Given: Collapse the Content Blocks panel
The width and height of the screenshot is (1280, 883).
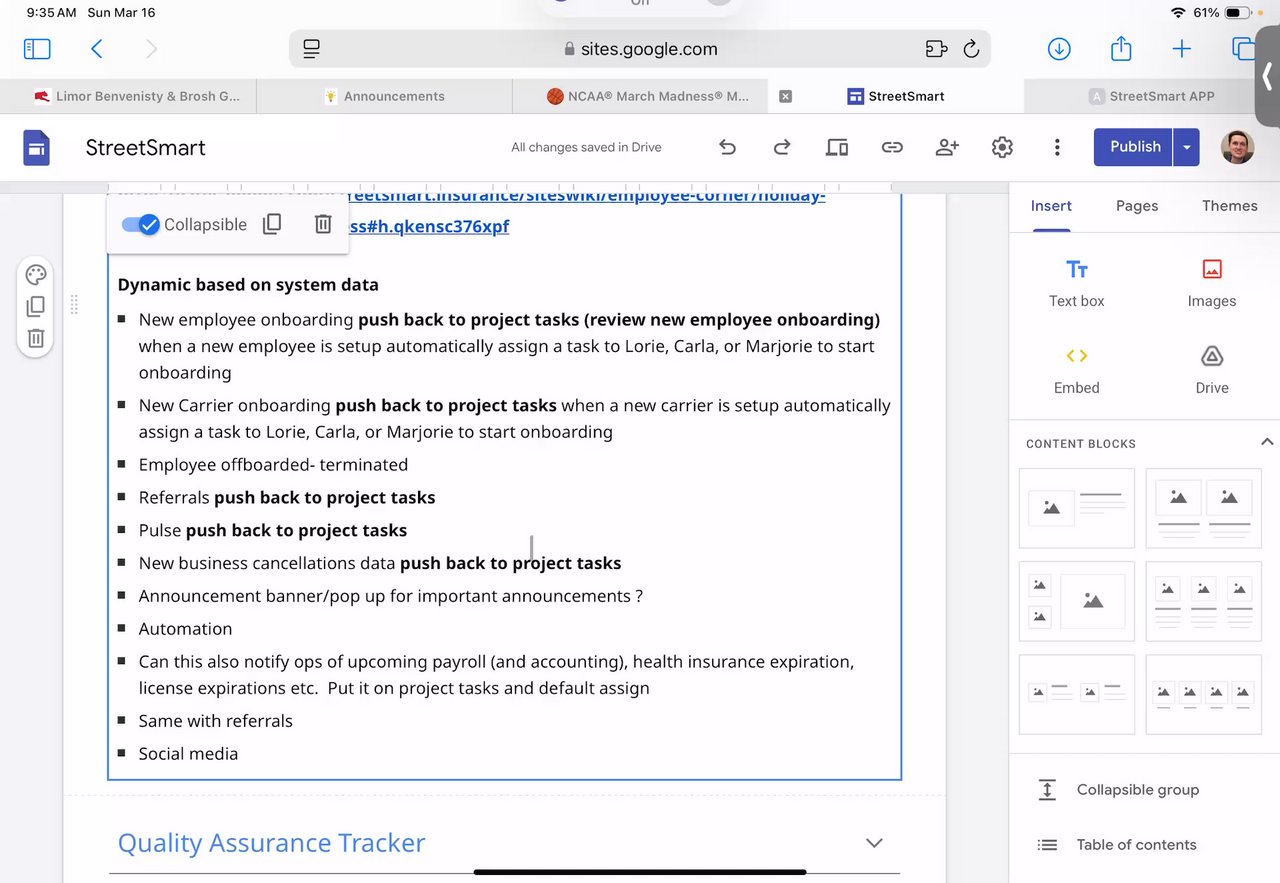Looking at the screenshot, I should click(x=1267, y=442).
